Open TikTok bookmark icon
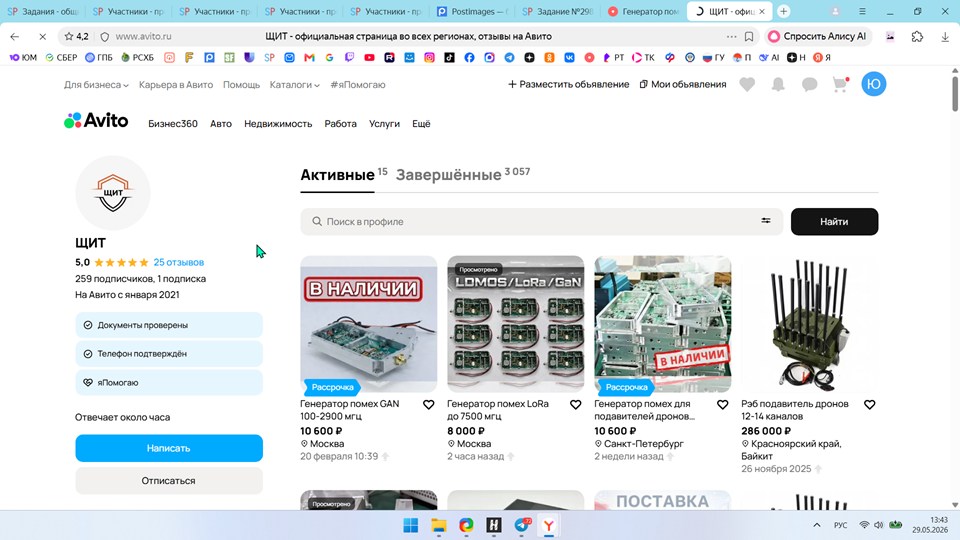 pos(449,58)
